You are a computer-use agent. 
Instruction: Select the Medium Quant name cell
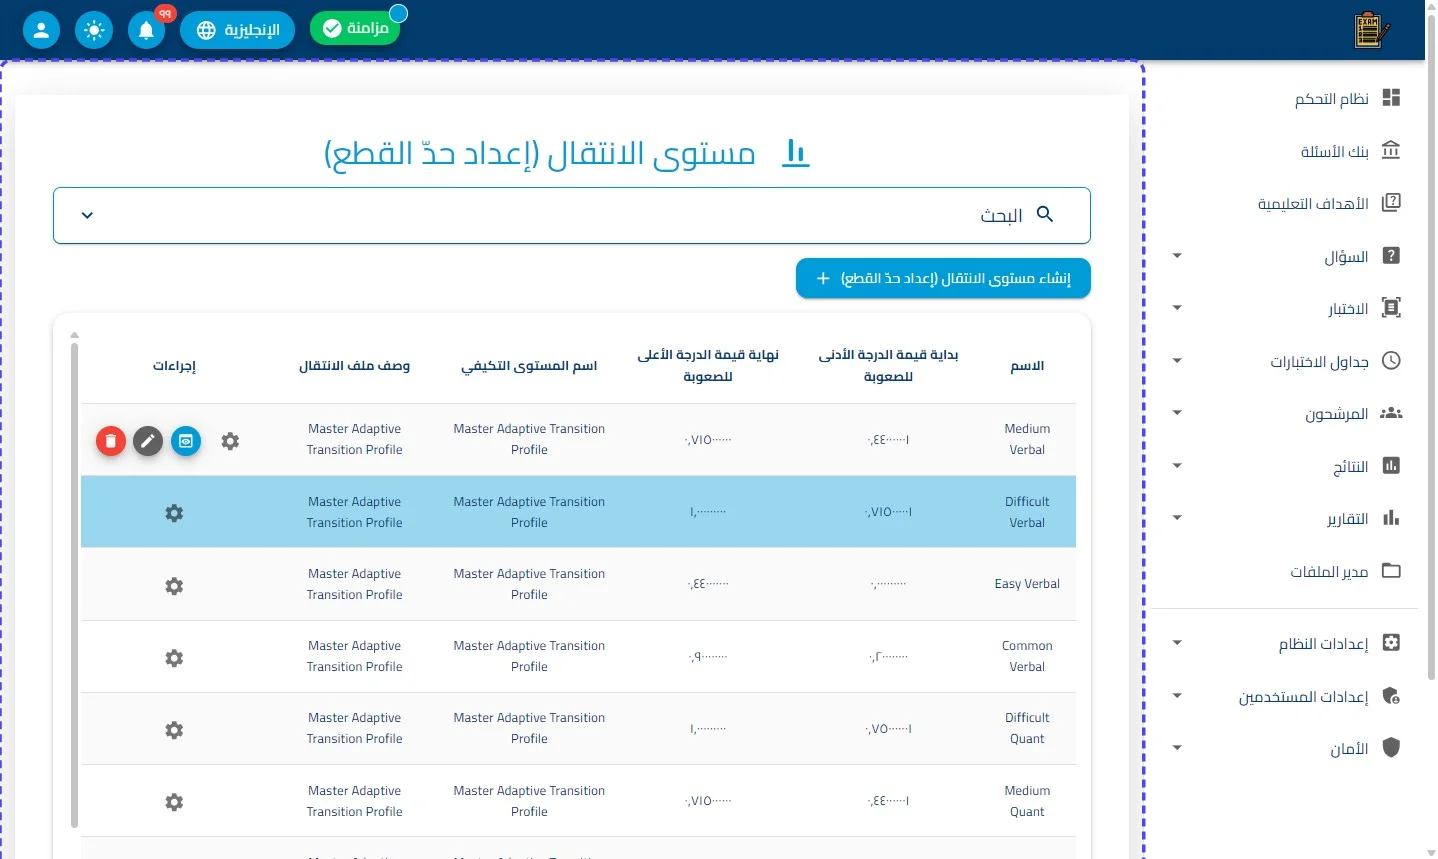point(1027,801)
